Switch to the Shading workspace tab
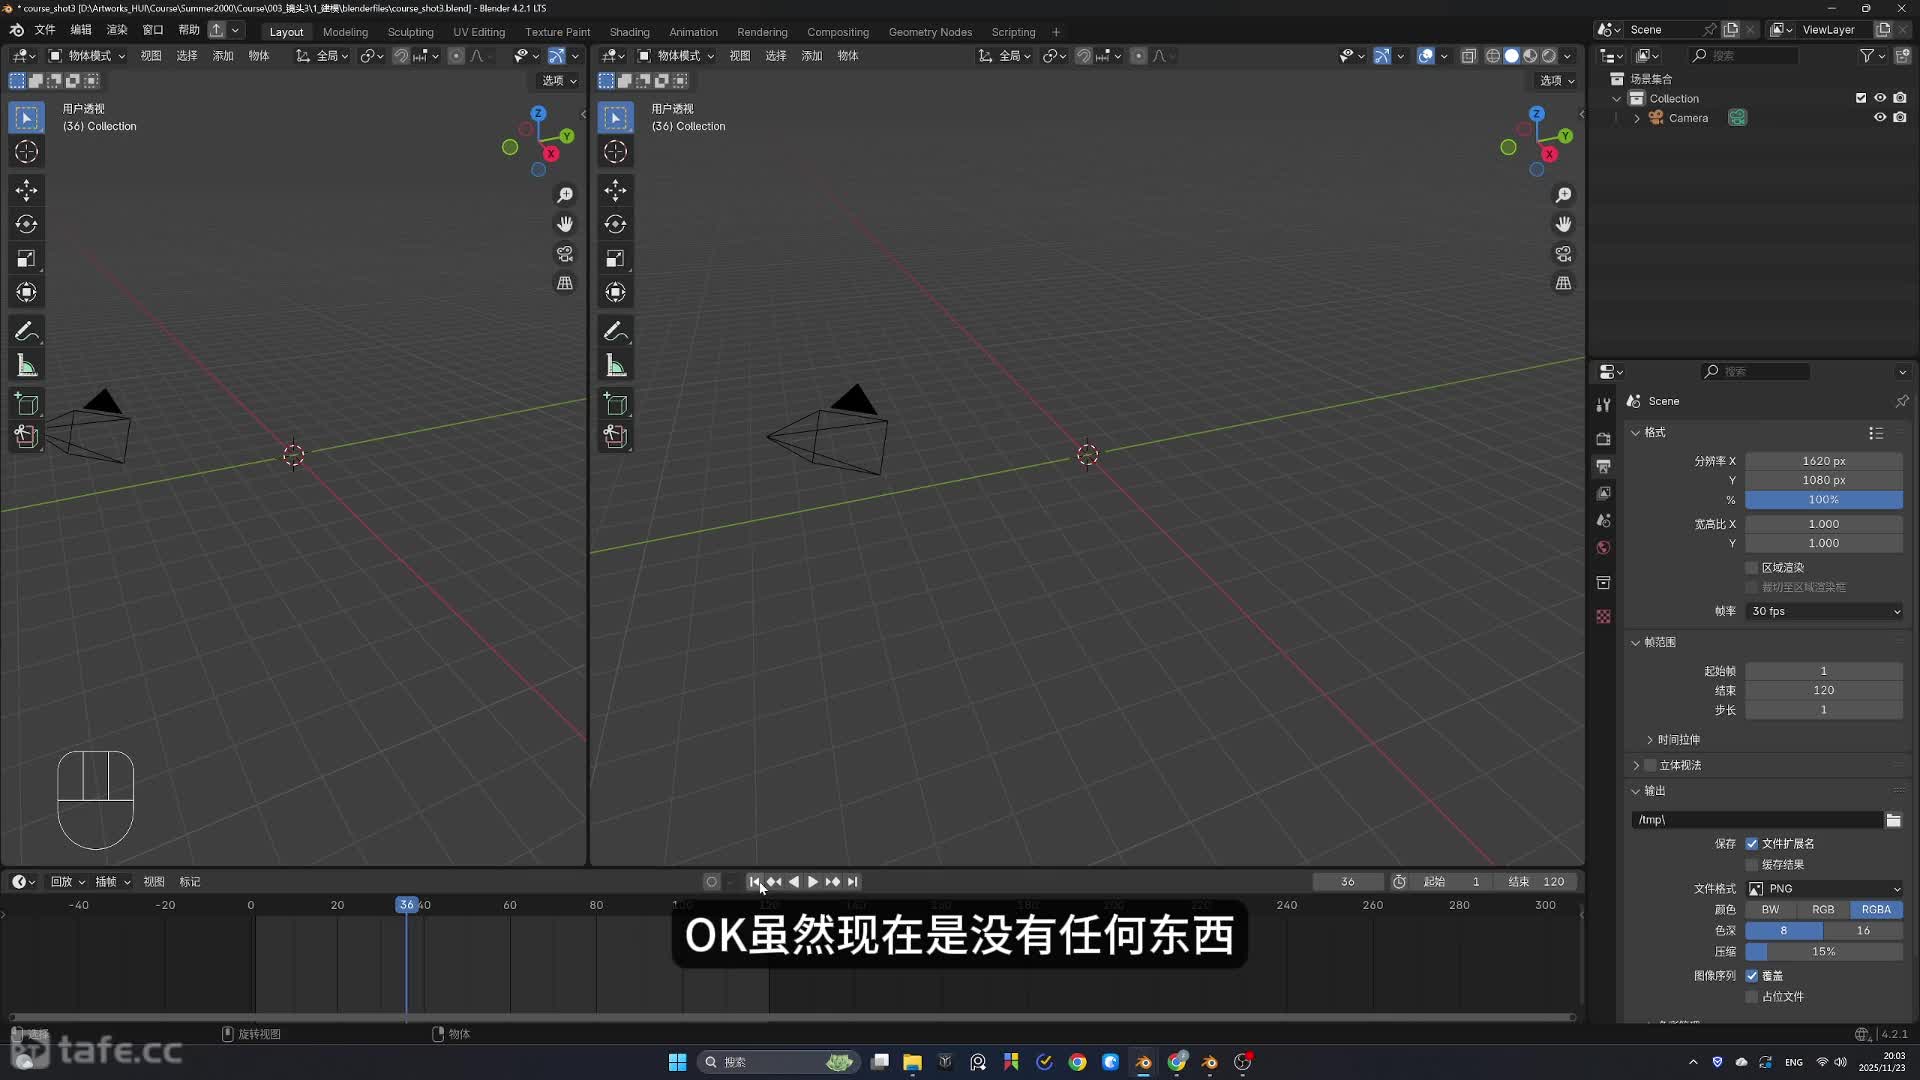The width and height of the screenshot is (1920, 1080). pos(629,32)
